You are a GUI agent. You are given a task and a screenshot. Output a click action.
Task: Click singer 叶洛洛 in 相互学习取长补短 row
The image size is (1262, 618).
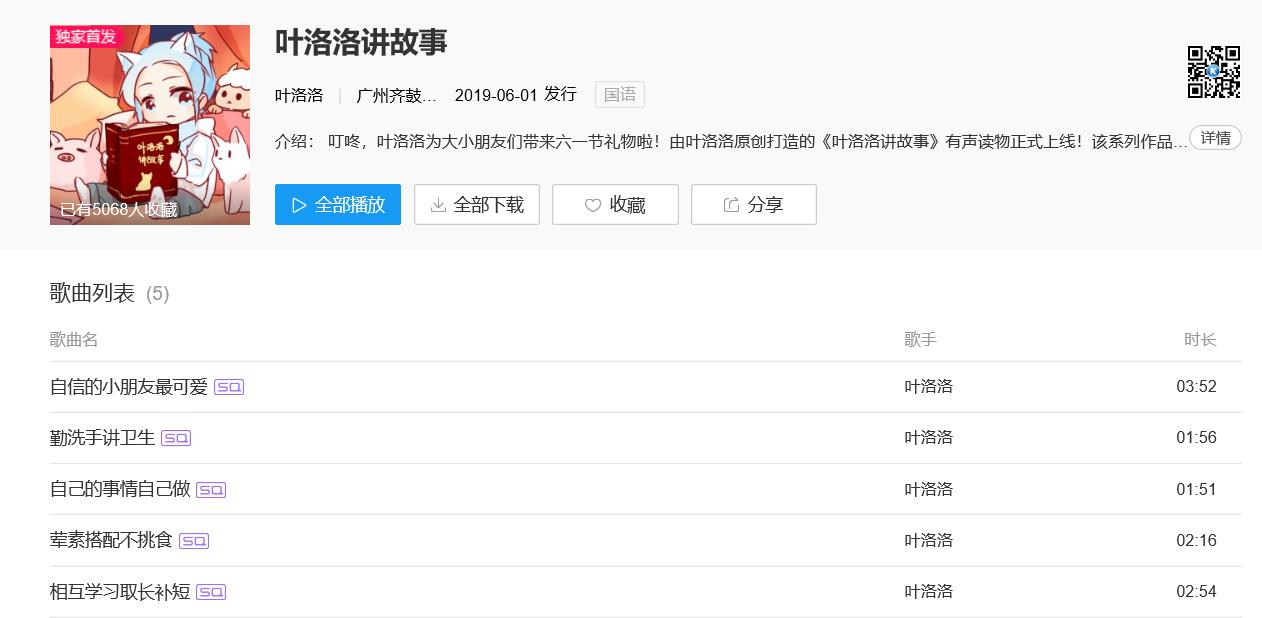click(929, 592)
